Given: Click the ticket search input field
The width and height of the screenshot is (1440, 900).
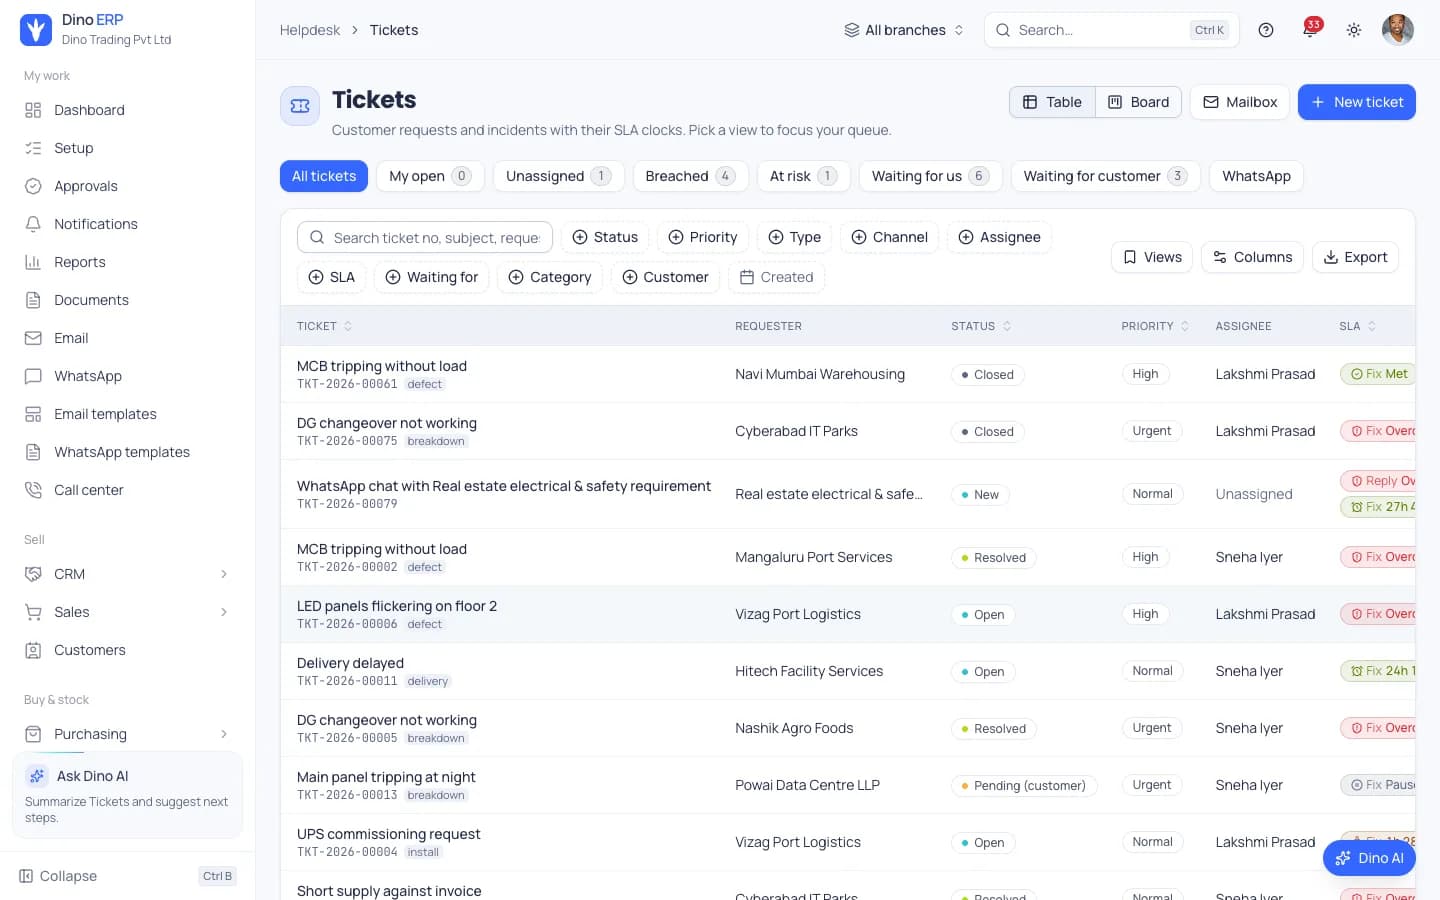Looking at the screenshot, I should pyautogui.click(x=425, y=237).
